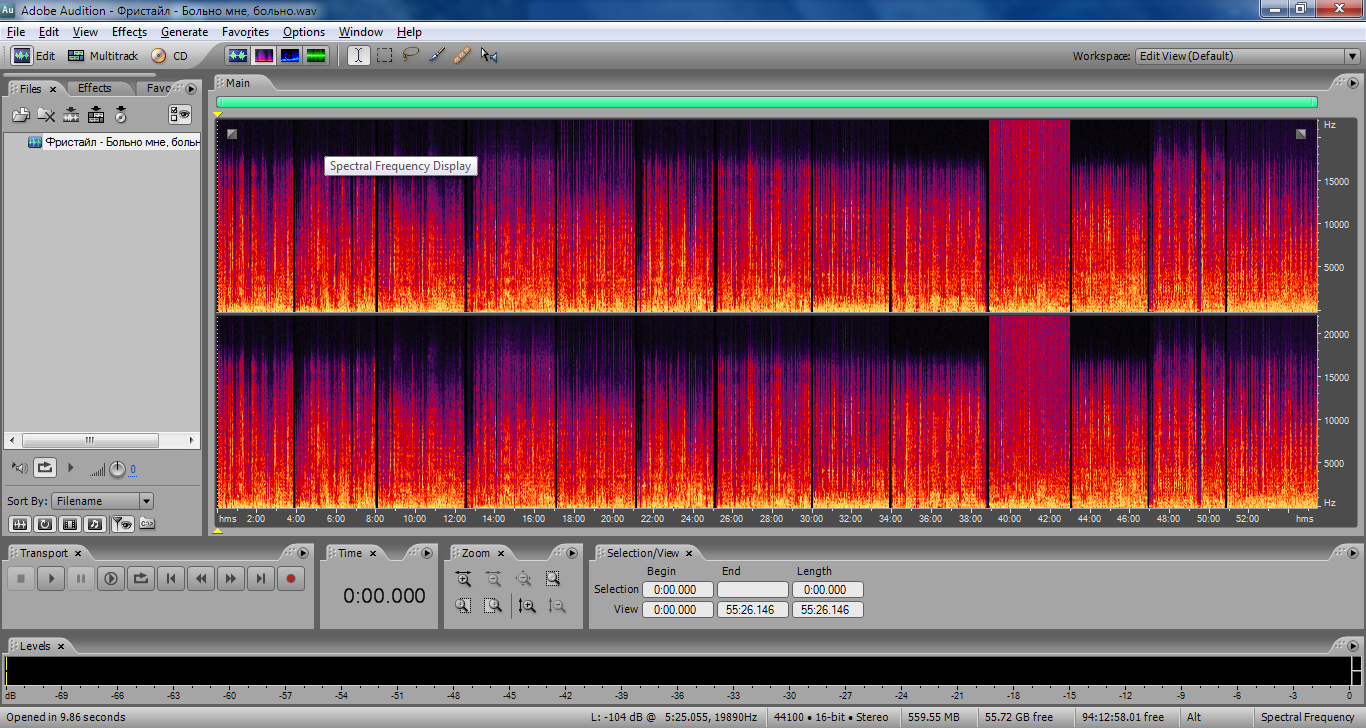Select the Фристайл wav file entry

(x=114, y=142)
